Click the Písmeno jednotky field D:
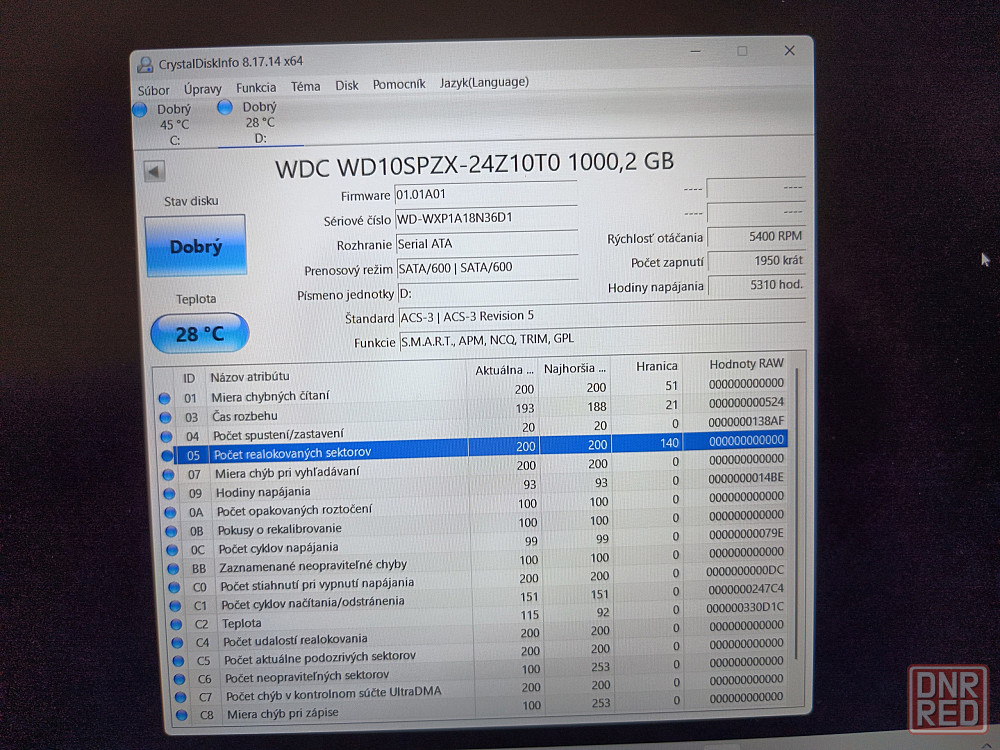The height and width of the screenshot is (750, 1000). pos(488,293)
